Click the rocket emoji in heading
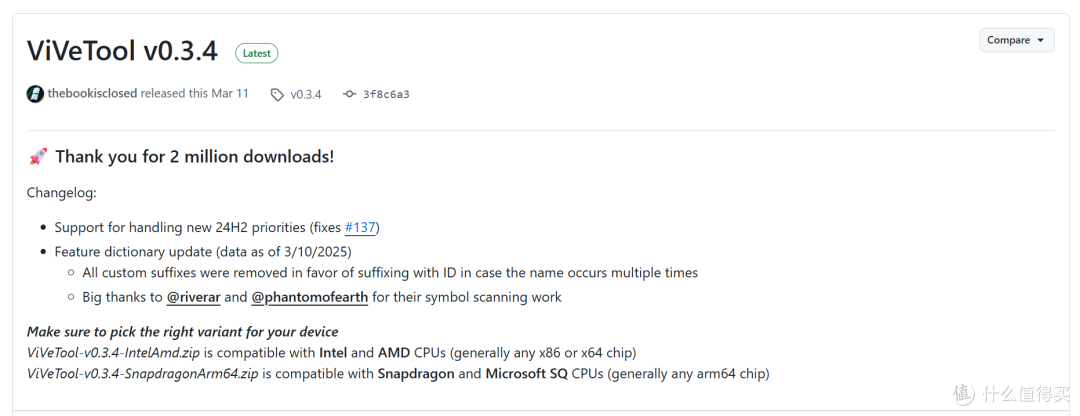 [38, 157]
